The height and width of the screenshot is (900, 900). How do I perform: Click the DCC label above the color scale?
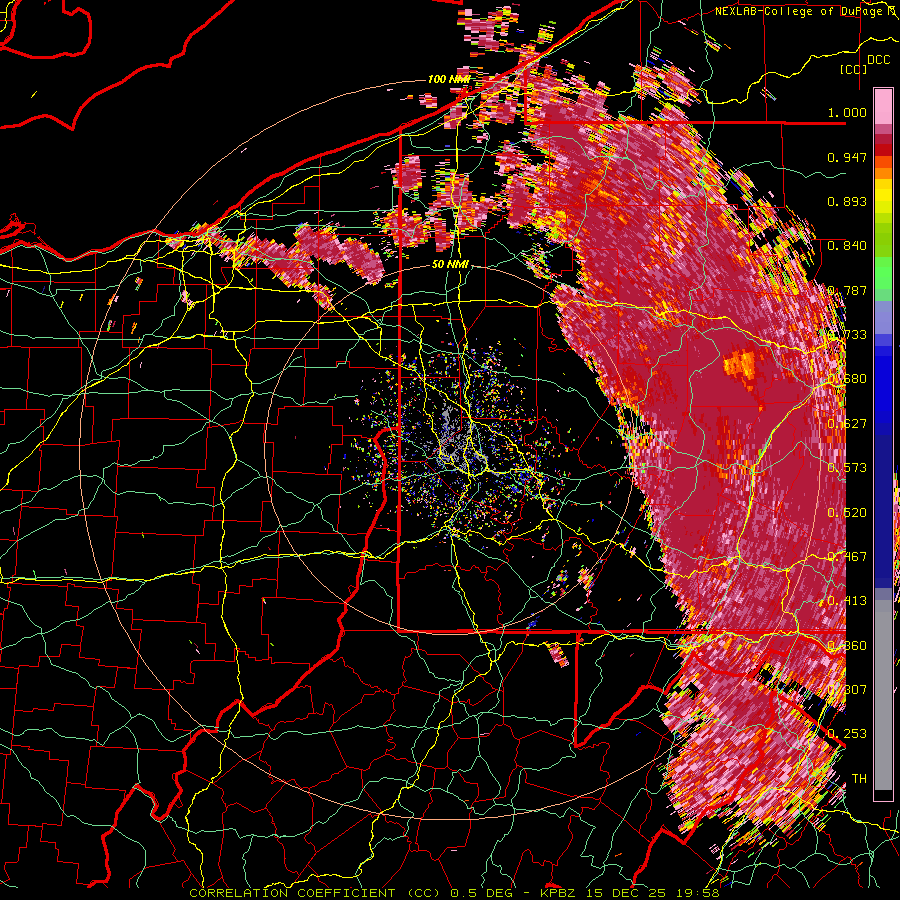pyautogui.click(x=878, y=60)
